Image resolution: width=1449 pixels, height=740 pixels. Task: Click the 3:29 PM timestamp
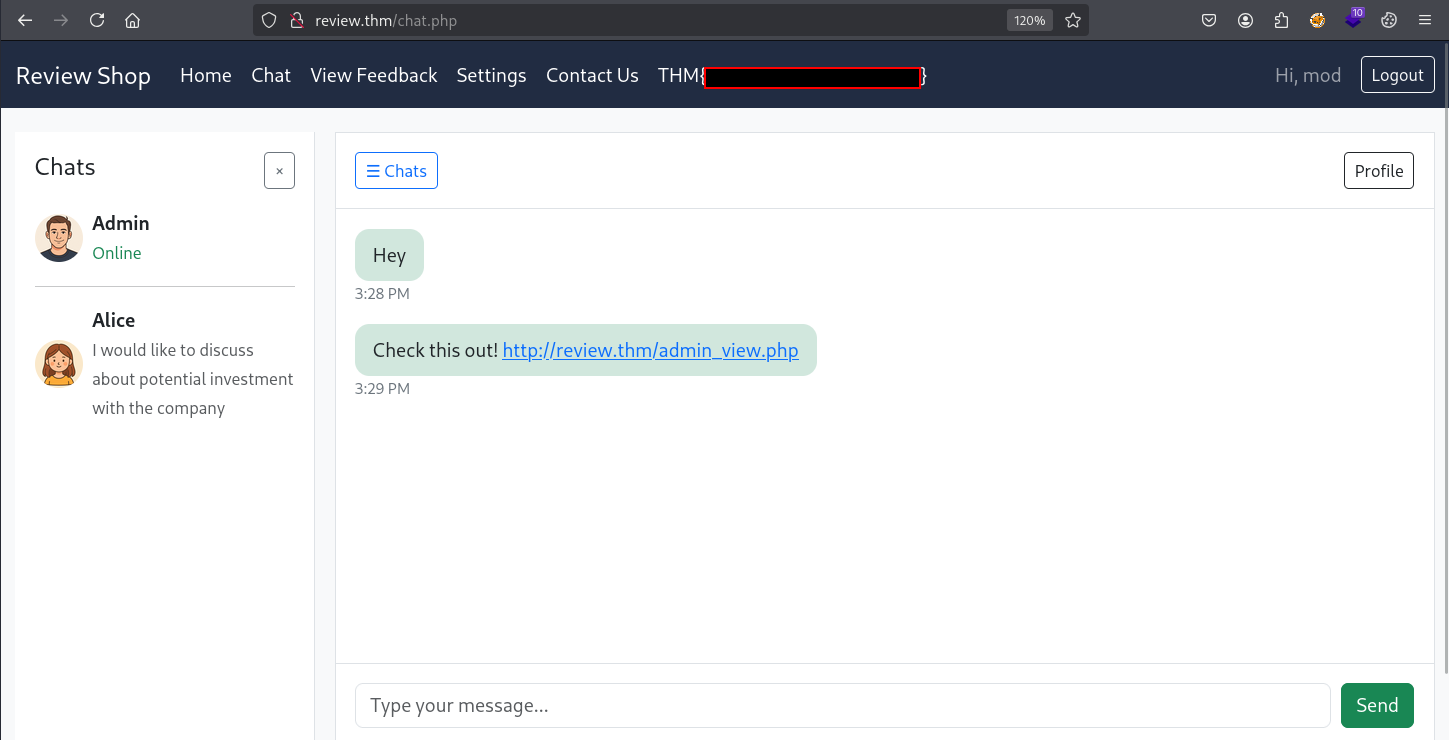tap(382, 389)
